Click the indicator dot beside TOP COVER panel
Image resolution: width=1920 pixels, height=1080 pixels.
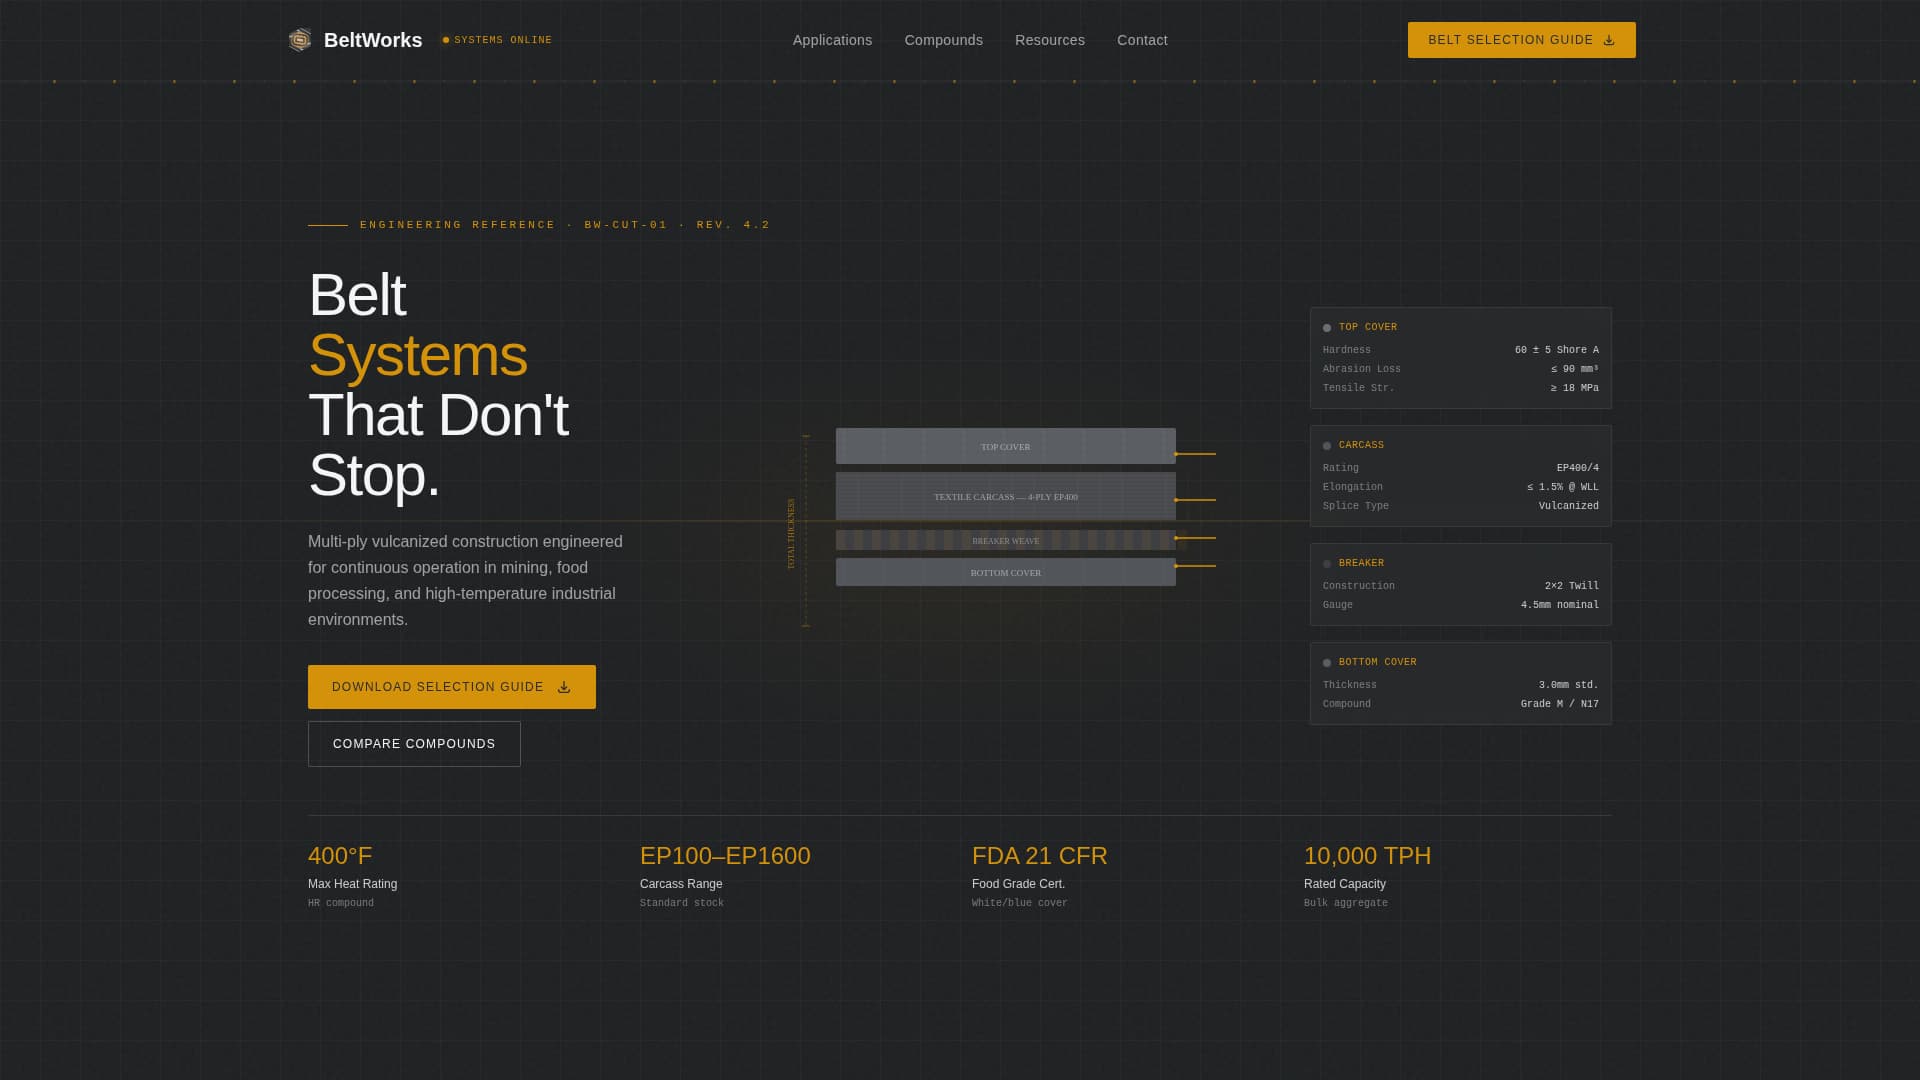[1326, 327]
